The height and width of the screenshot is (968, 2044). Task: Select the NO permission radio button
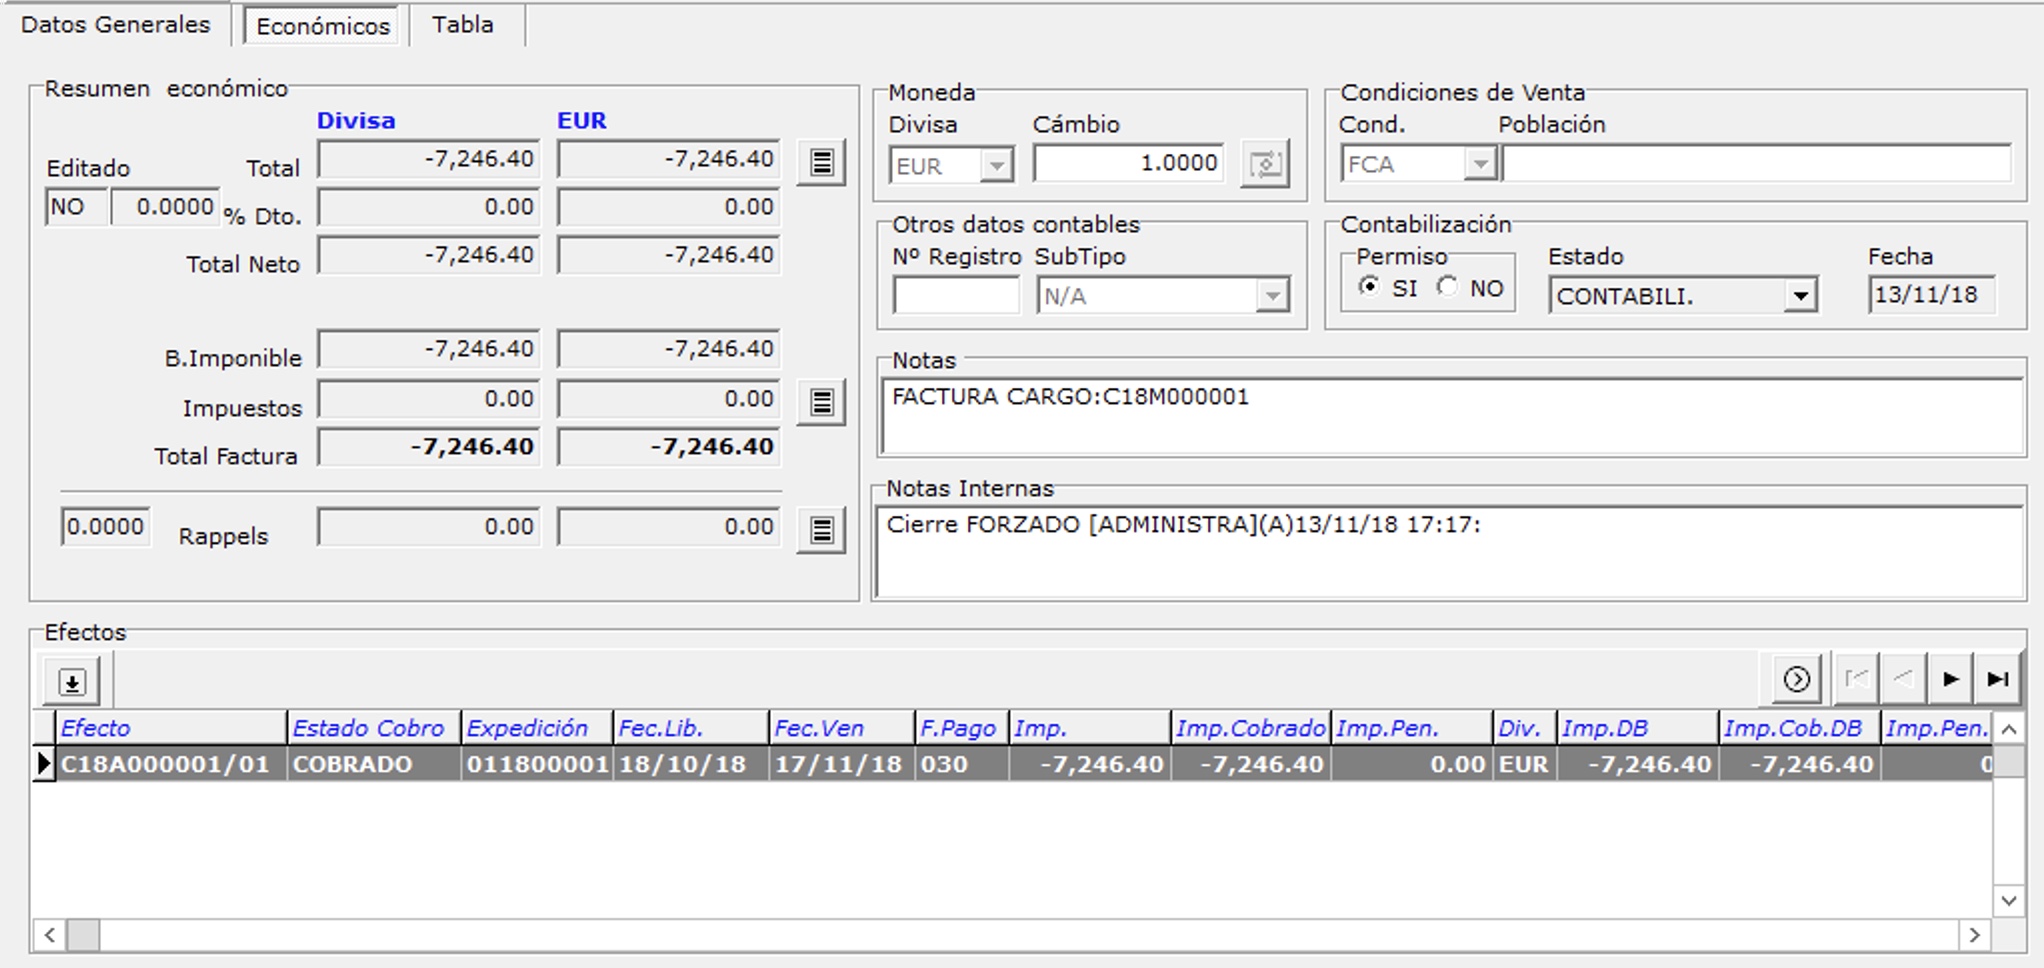click(1447, 287)
